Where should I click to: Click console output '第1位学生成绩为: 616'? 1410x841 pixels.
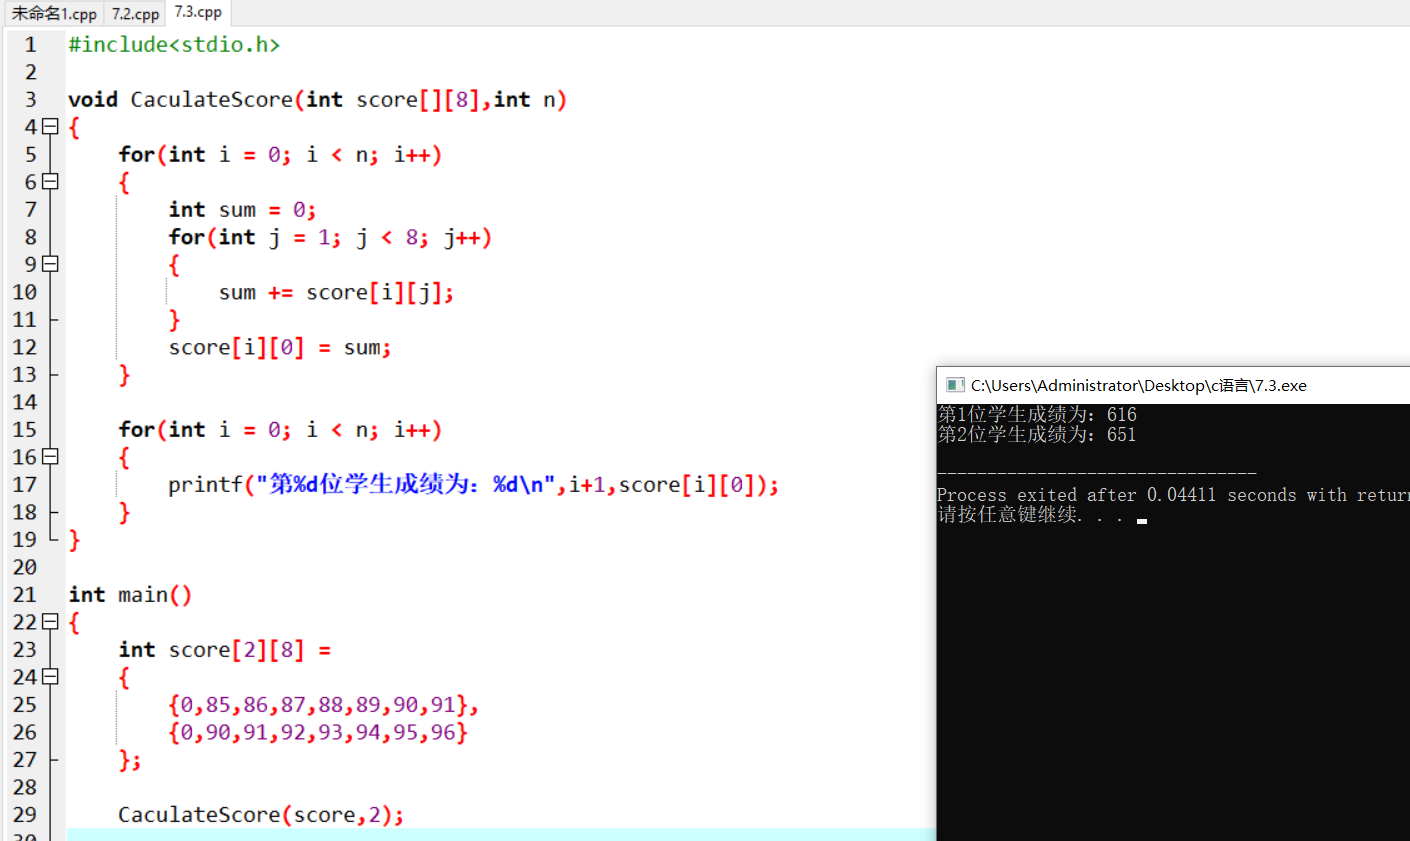(x=1037, y=414)
